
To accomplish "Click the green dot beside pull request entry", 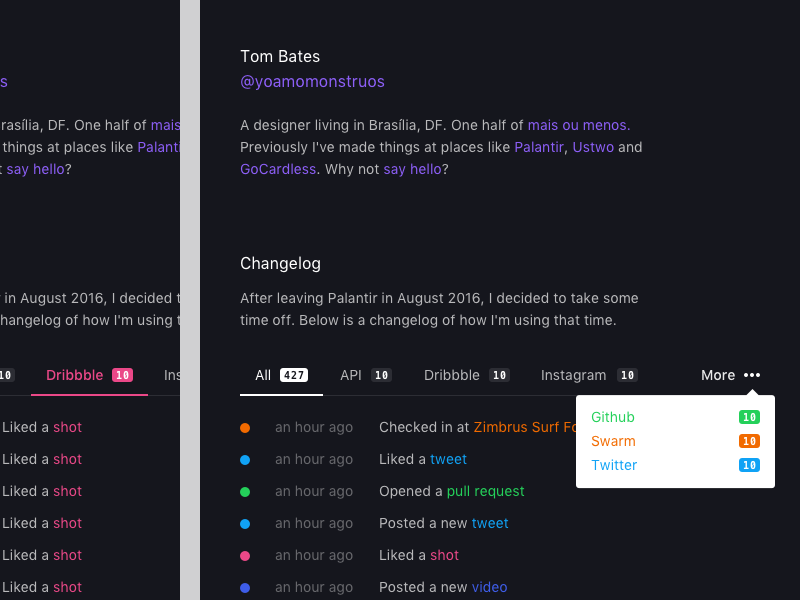I will tap(245, 491).
